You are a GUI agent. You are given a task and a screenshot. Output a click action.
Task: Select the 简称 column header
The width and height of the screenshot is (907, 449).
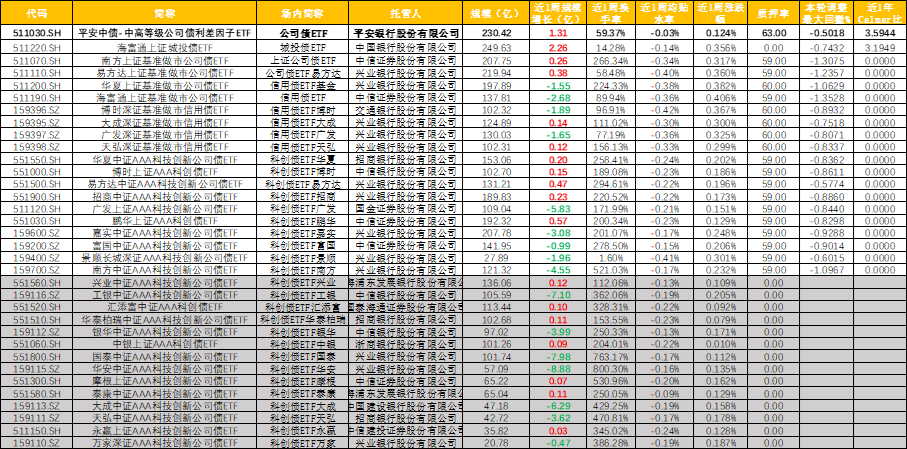click(x=164, y=13)
